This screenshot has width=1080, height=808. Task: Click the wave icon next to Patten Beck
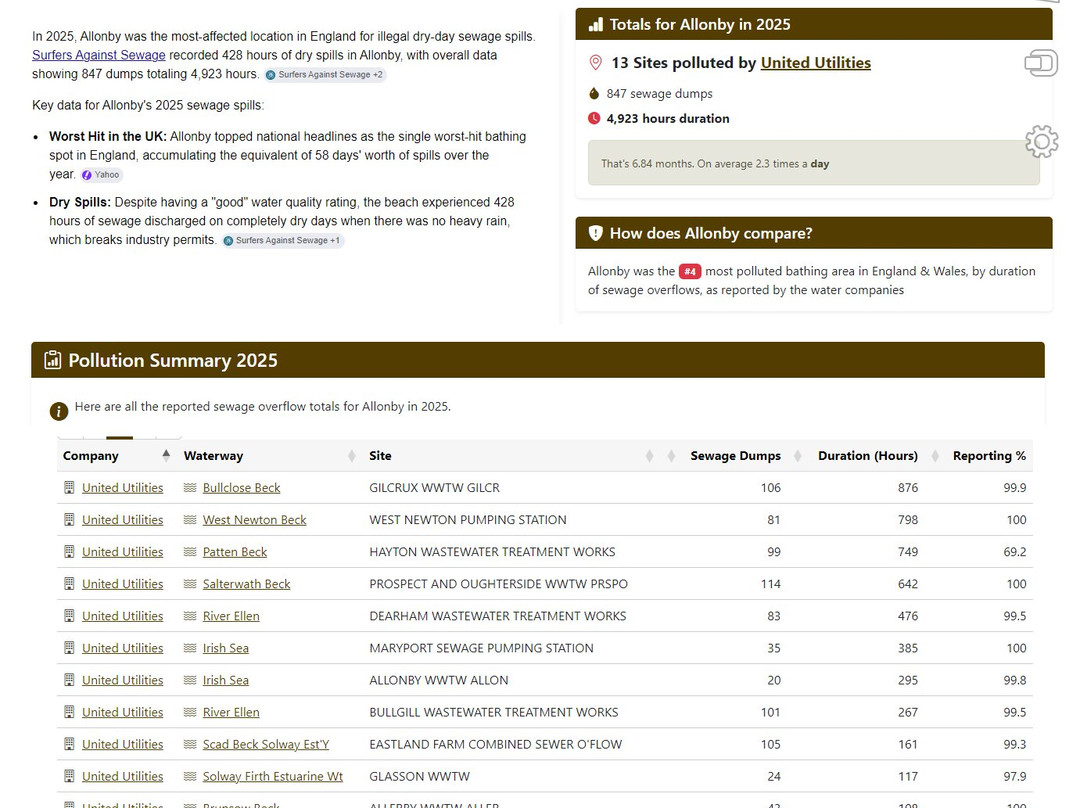190,552
